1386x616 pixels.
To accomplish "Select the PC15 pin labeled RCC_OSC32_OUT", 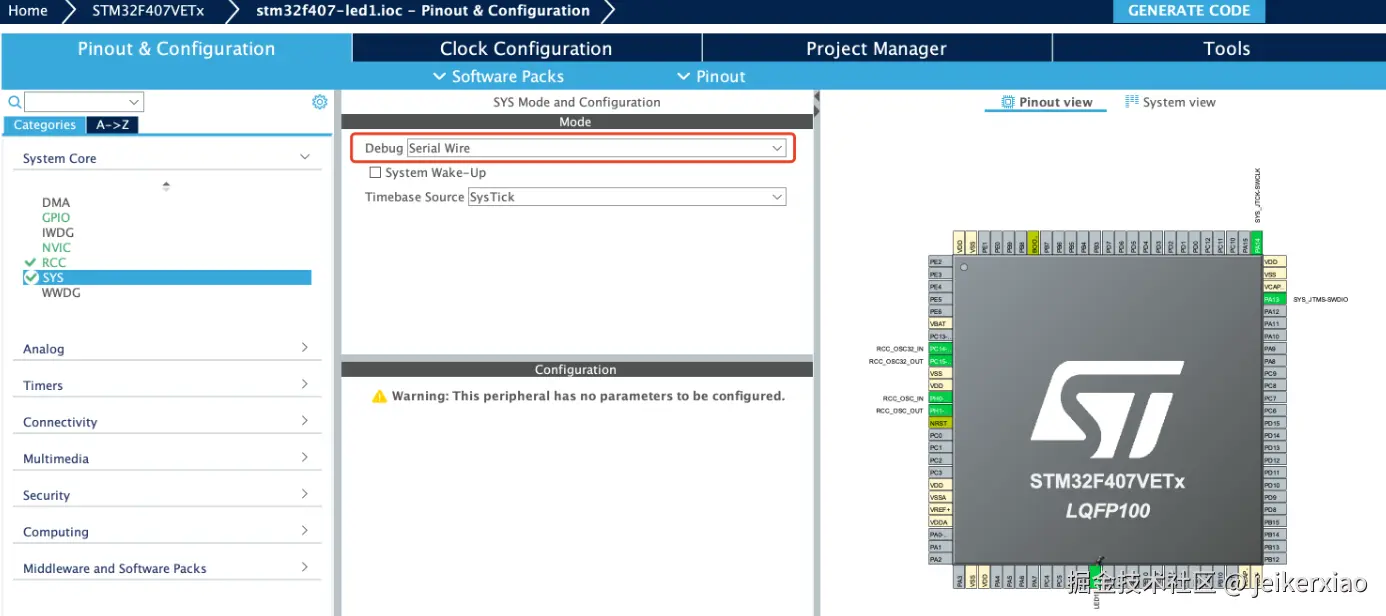I will pyautogui.click(x=941, y=361).
